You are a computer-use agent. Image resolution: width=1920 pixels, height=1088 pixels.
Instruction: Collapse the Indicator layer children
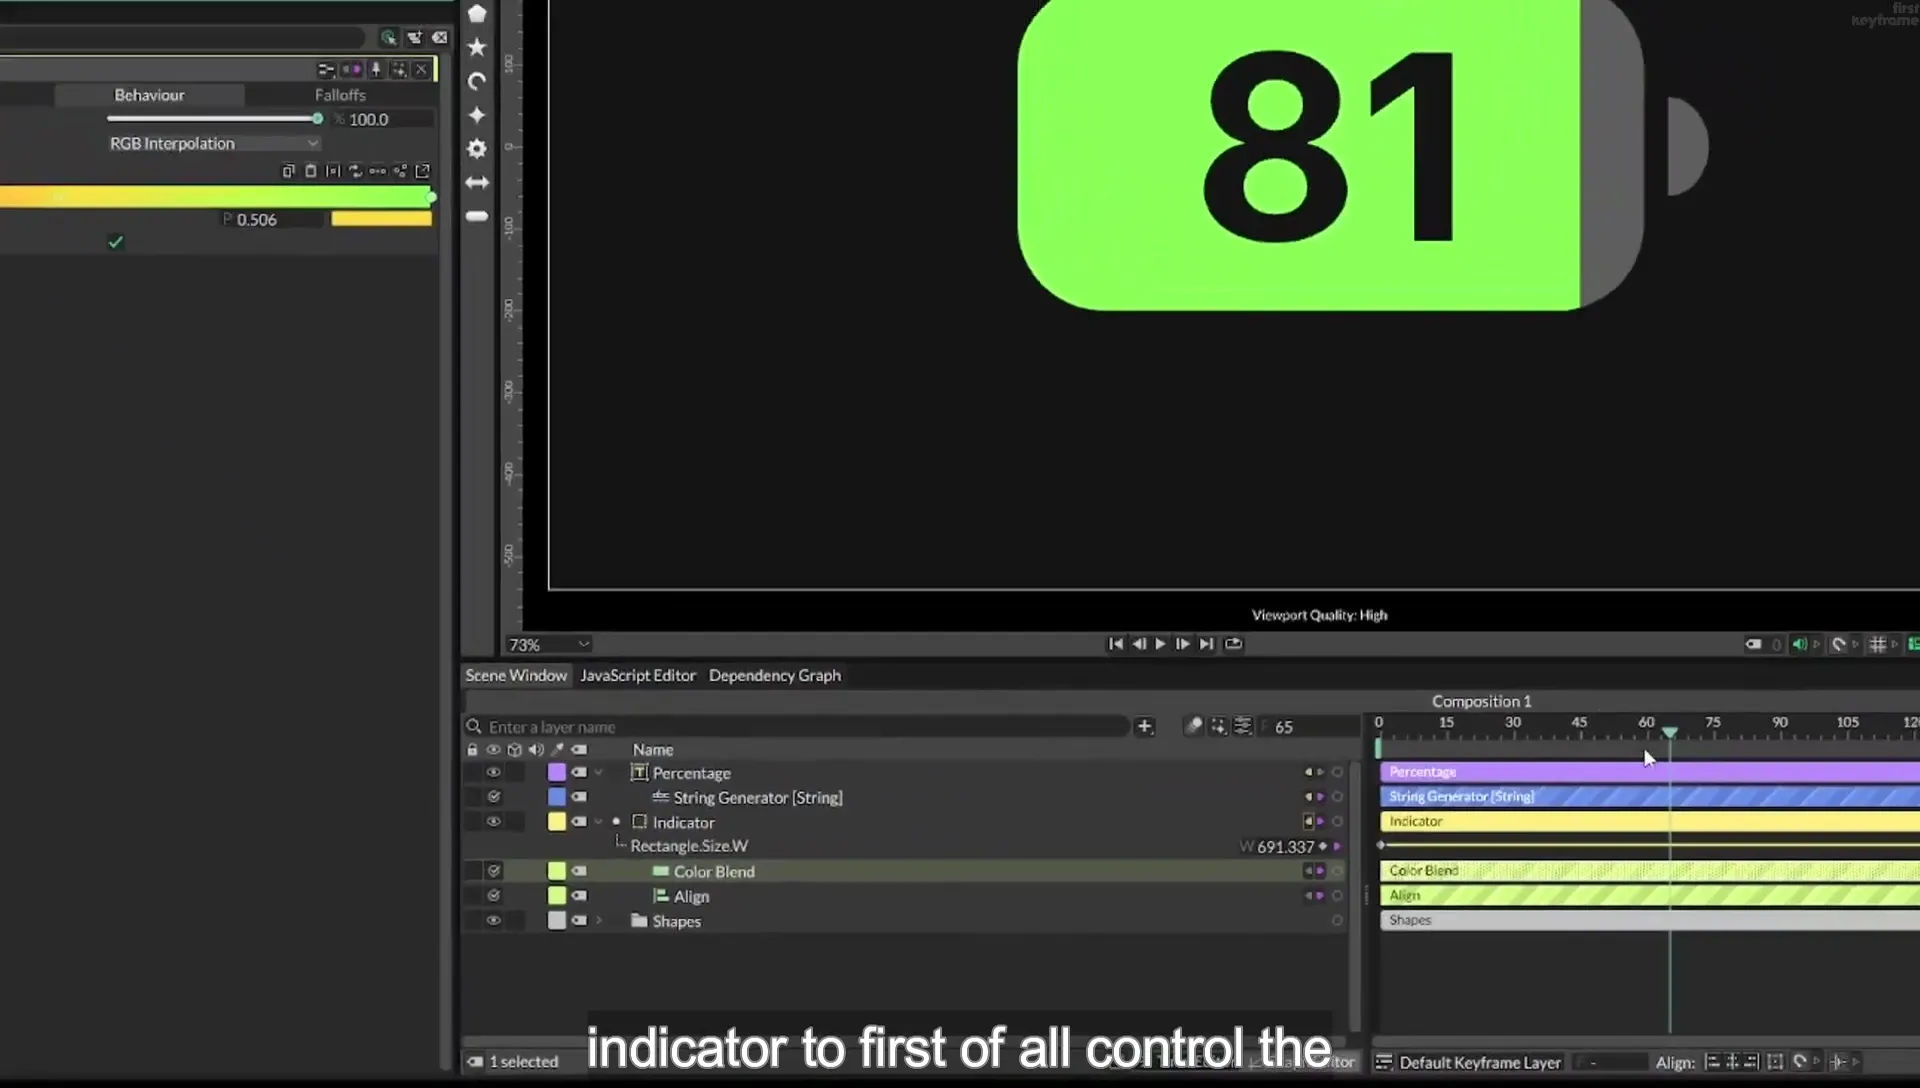[599, 822]
